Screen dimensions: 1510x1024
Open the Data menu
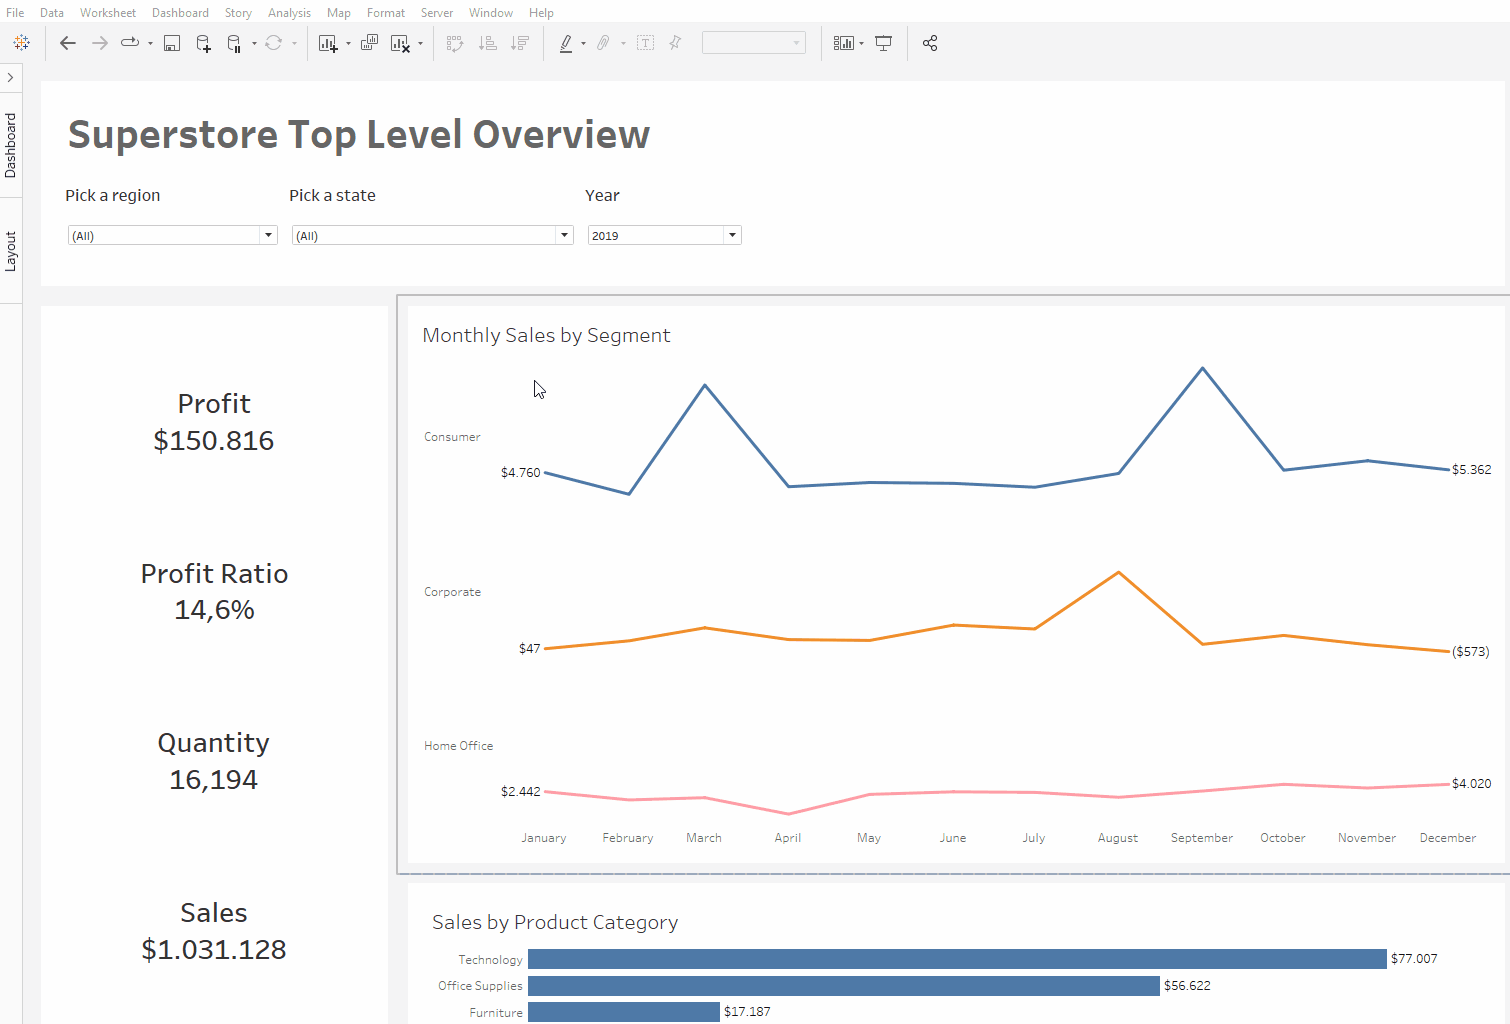pos(52,13)
